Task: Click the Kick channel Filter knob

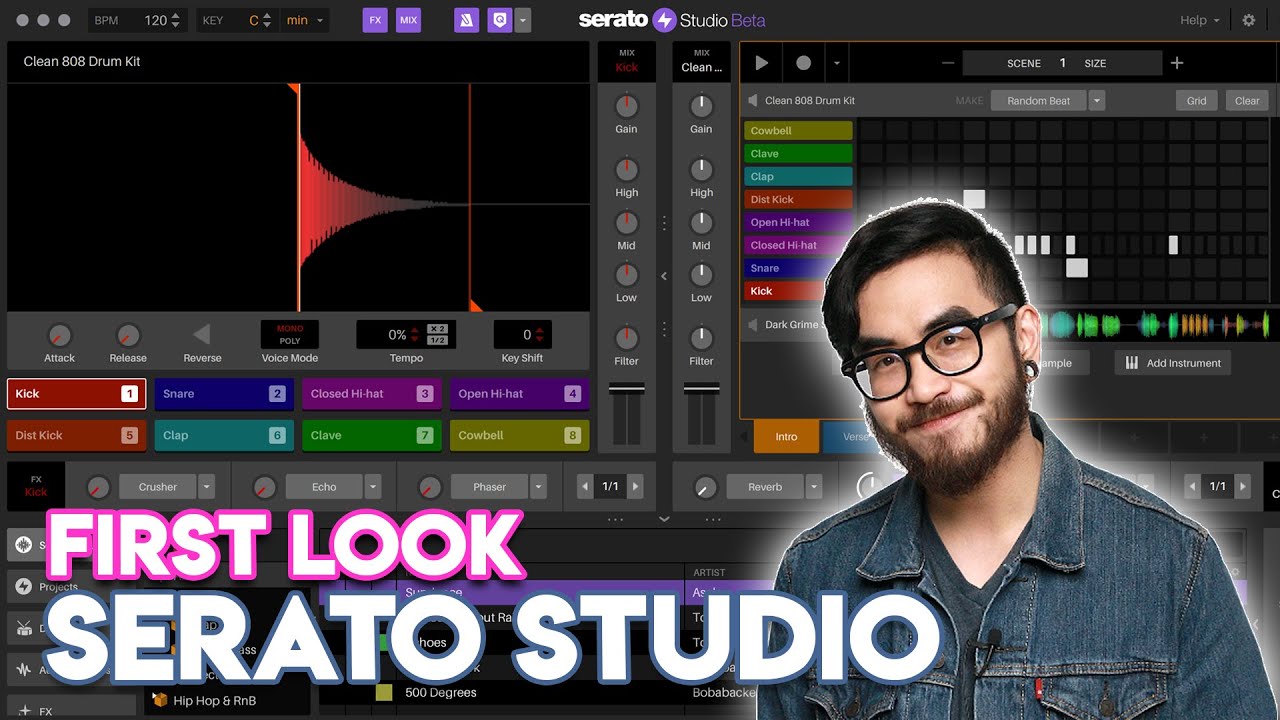Action: point(626,337)
